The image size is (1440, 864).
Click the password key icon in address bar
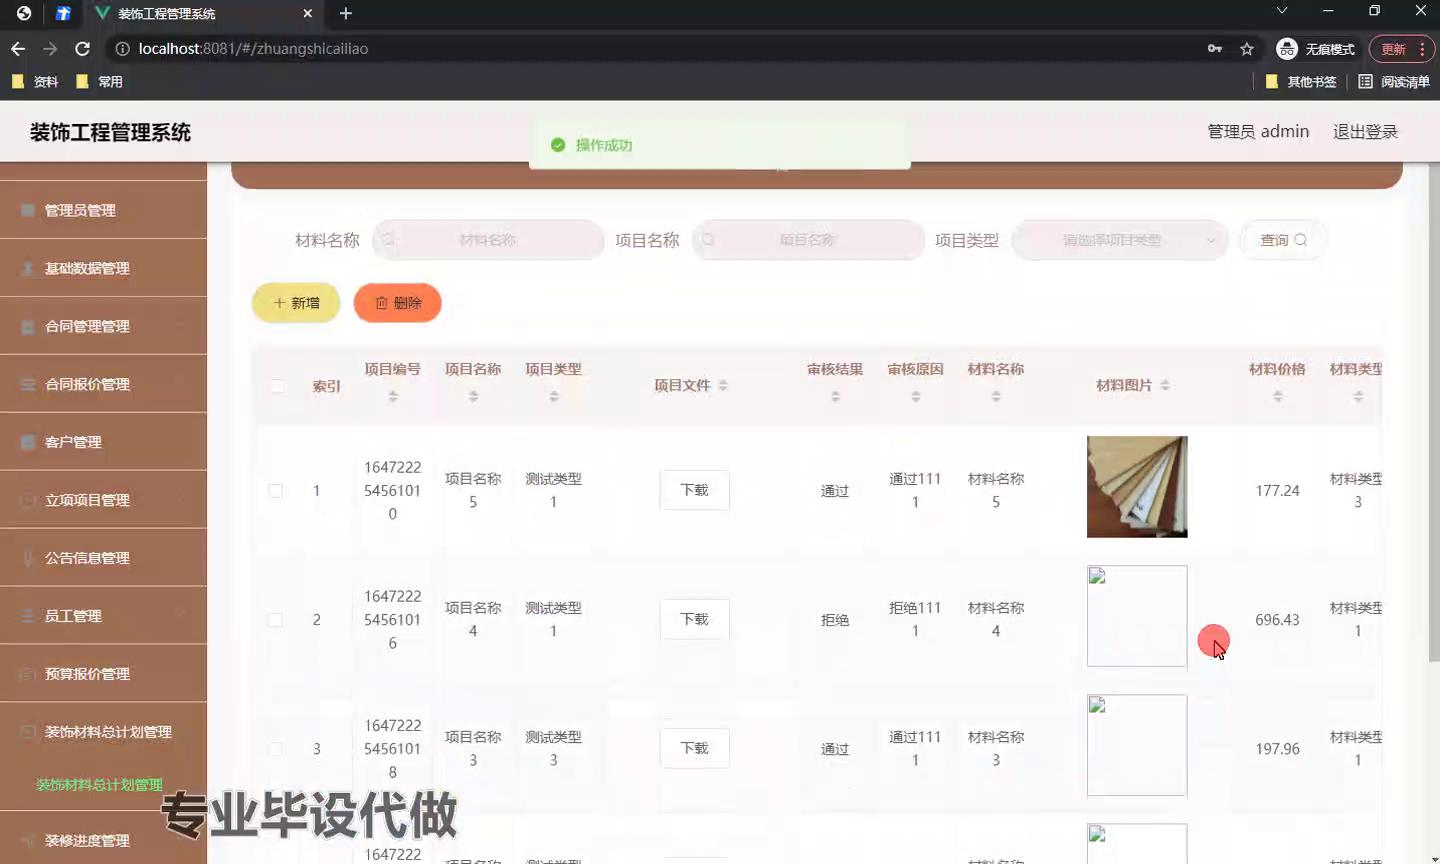pos(1214,48)
